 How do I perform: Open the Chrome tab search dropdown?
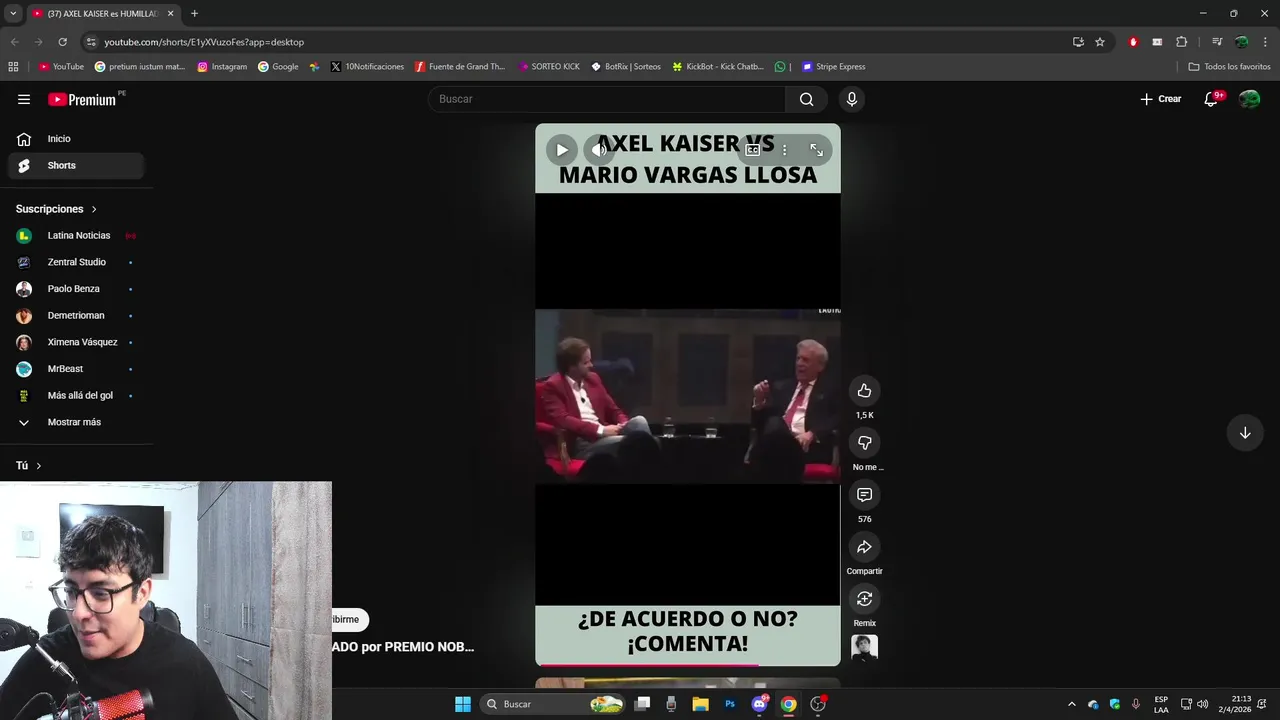tap(13, 13)
